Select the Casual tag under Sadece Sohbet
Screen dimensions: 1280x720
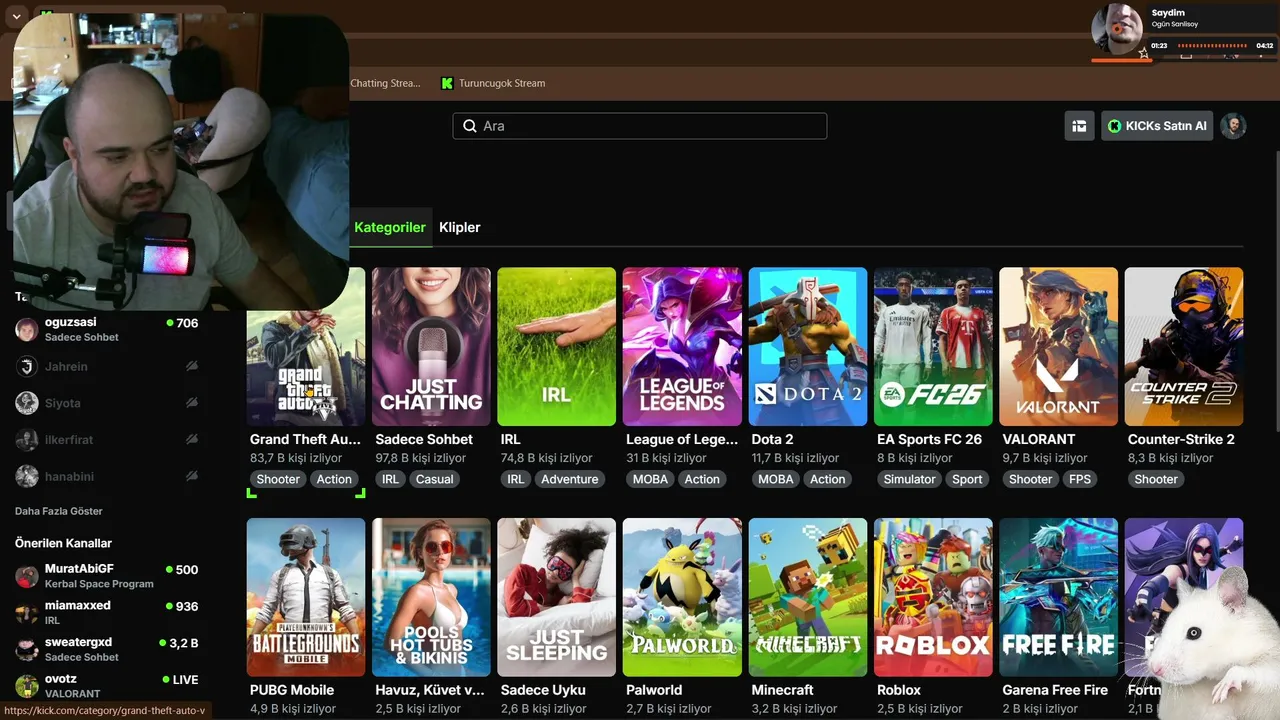435,479
